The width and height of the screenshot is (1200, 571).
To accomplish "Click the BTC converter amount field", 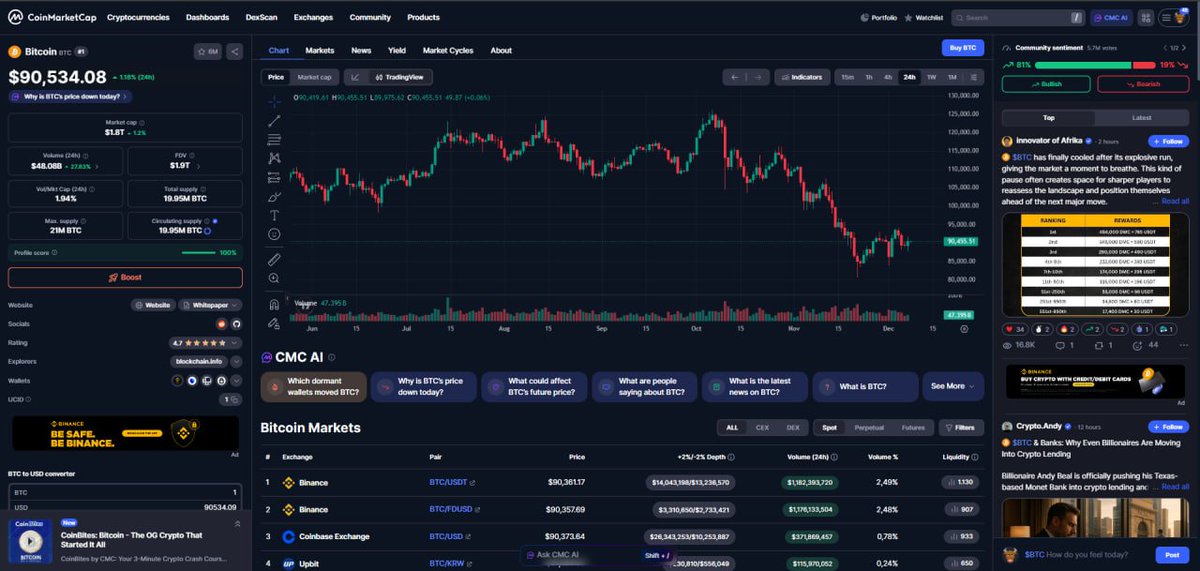I will [125, 492].
